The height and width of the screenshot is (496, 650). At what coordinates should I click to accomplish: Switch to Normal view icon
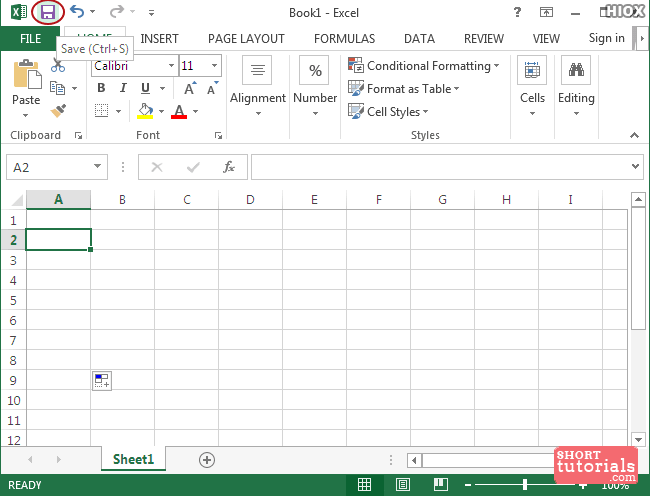364,484
